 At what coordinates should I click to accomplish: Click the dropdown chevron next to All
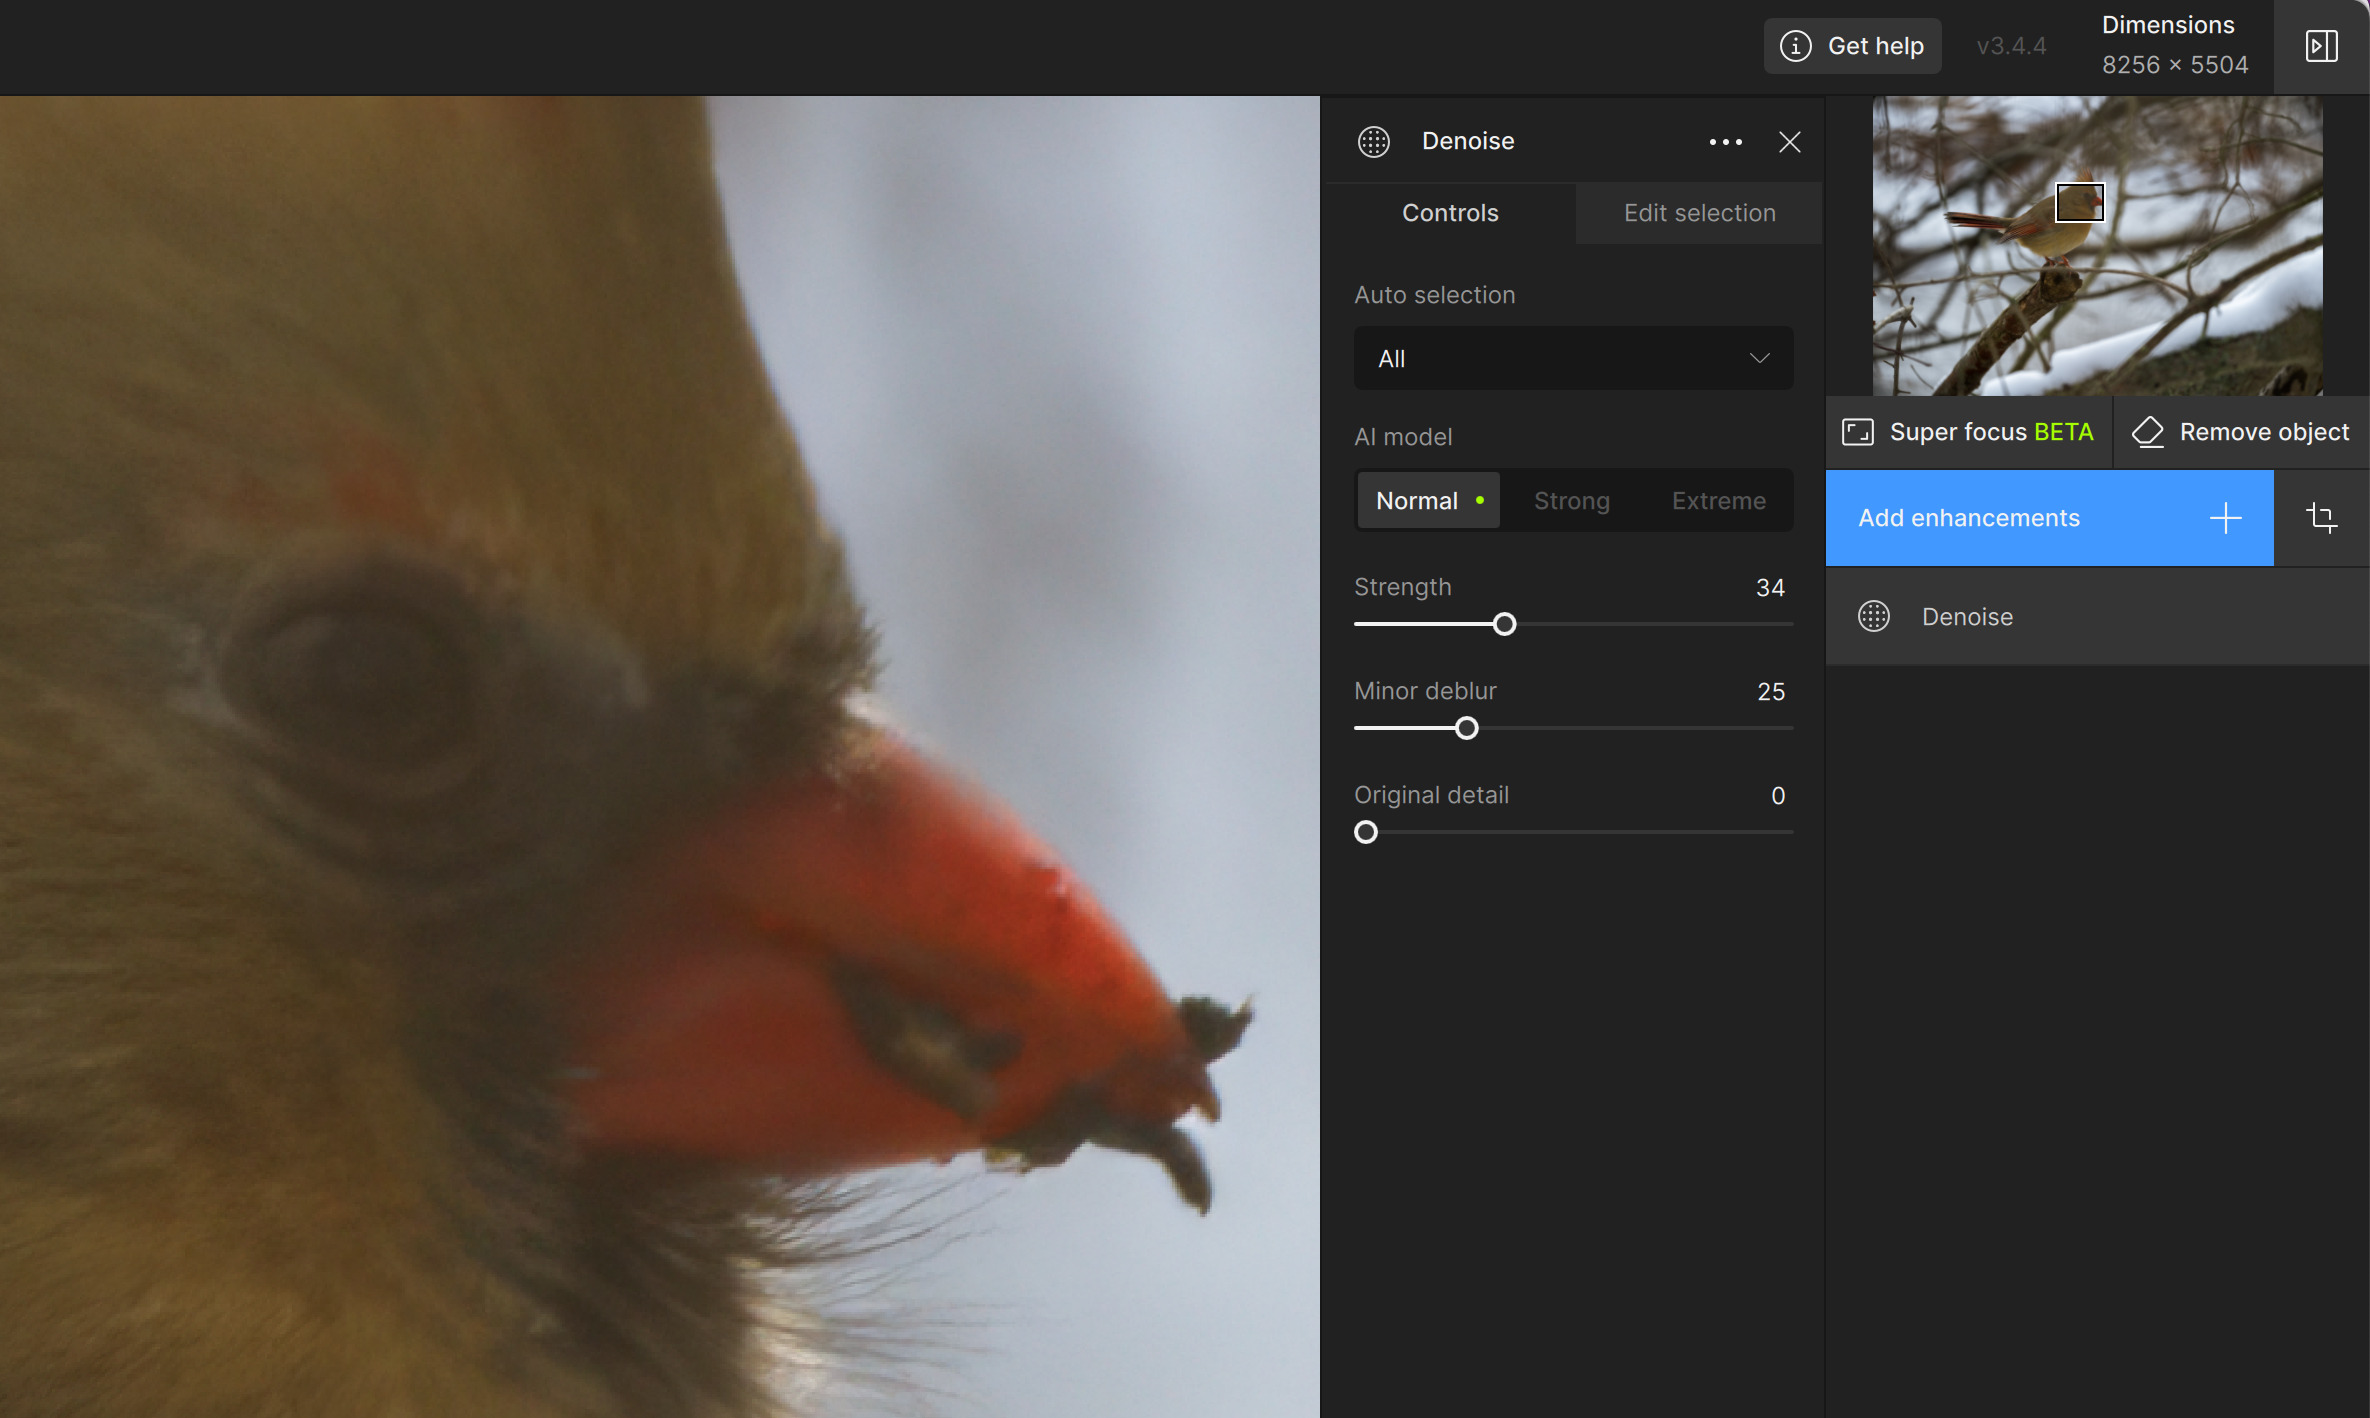pyautogui.click(x=1759, y=358)
